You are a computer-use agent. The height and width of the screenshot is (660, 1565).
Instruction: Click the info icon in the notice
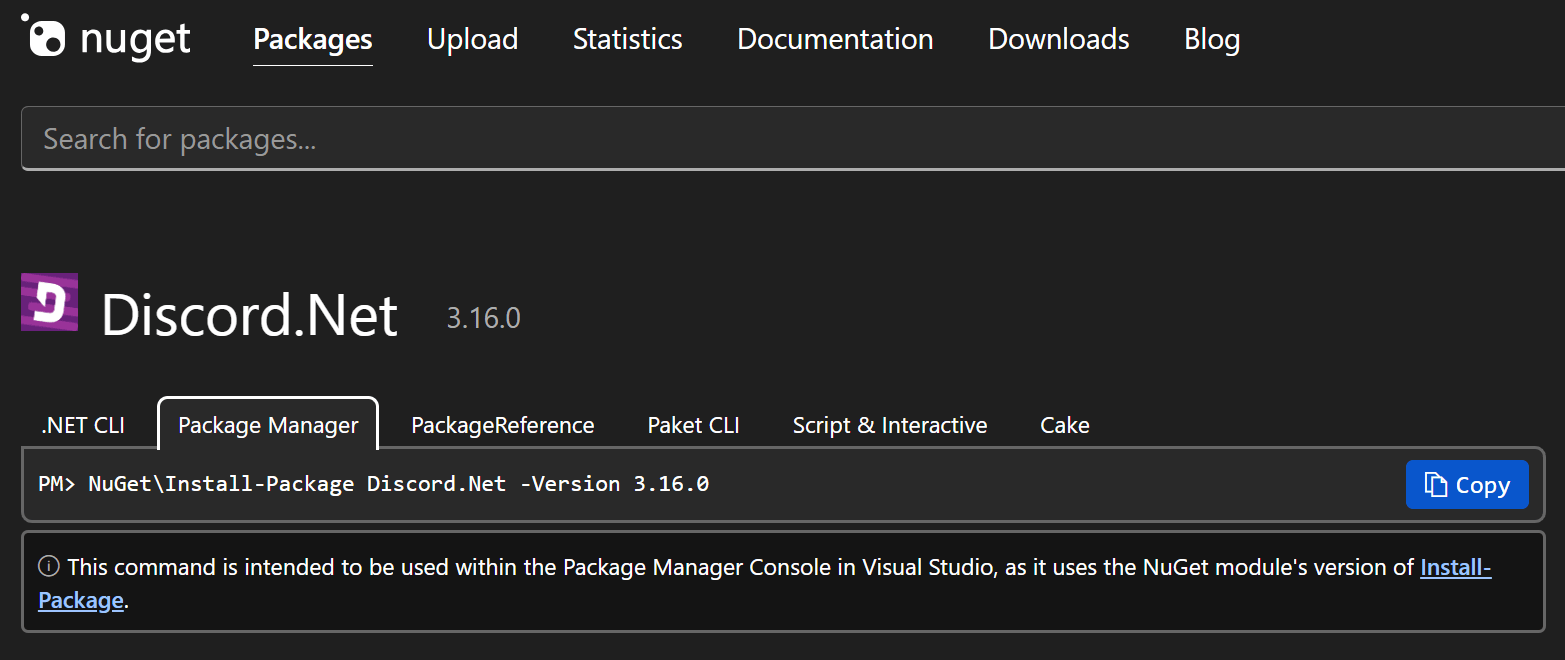[48, 567]
